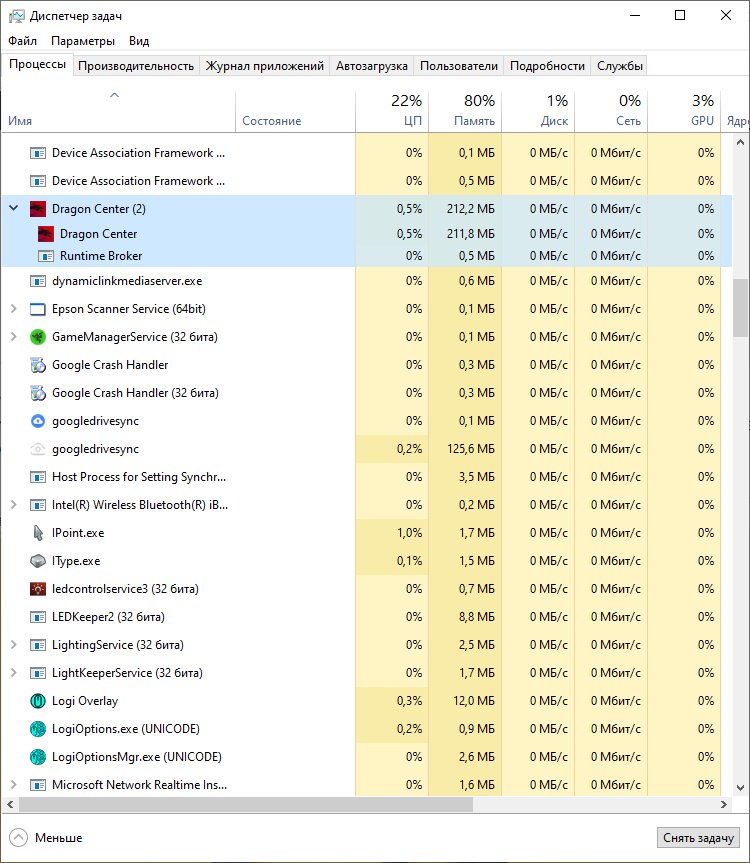
Task: Click the Microsoft Network Realtime Ins icon
Action: click(x=37, y=785)
